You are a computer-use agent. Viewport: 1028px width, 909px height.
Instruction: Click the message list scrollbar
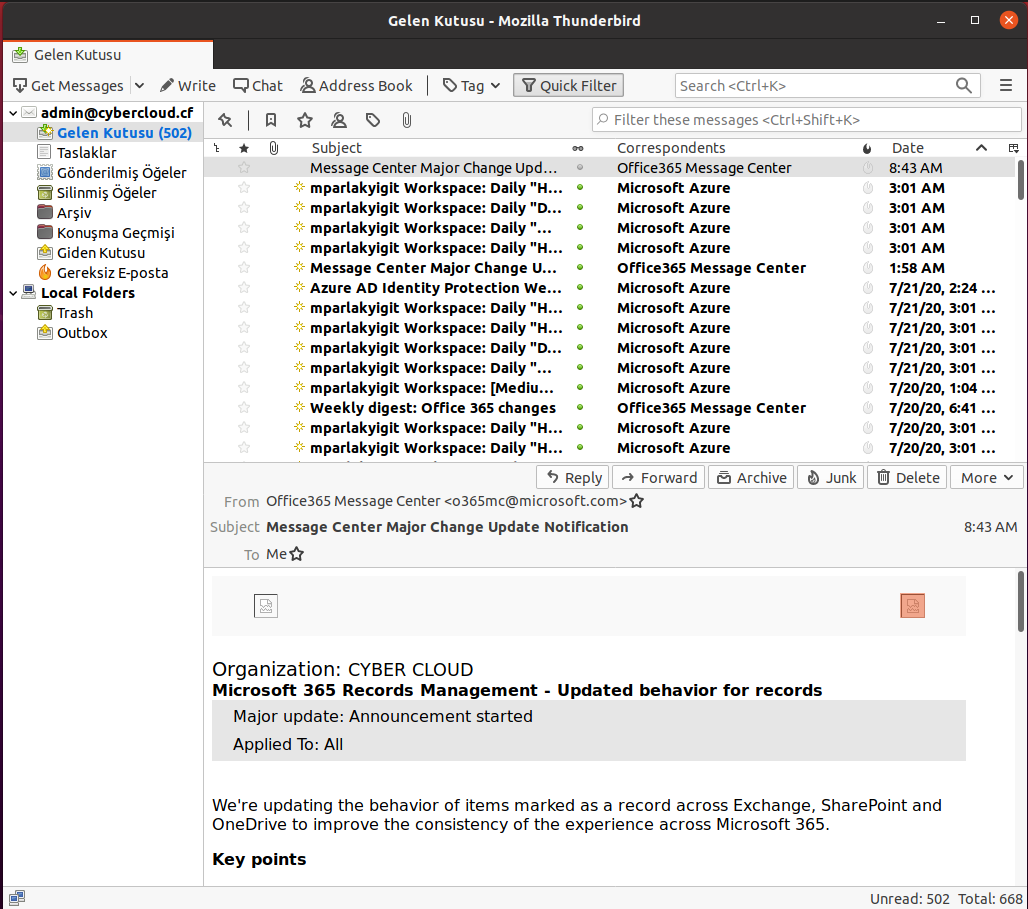[1021, 180]
